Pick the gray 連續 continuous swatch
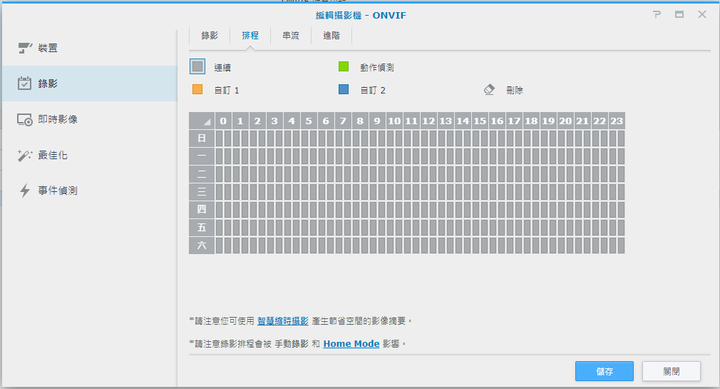 (x=197, y=67)
